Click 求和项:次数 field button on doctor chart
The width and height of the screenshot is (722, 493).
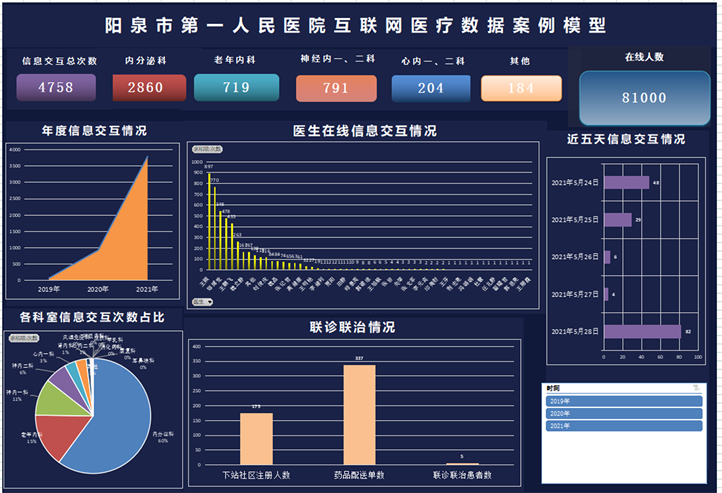click(207, 148)
